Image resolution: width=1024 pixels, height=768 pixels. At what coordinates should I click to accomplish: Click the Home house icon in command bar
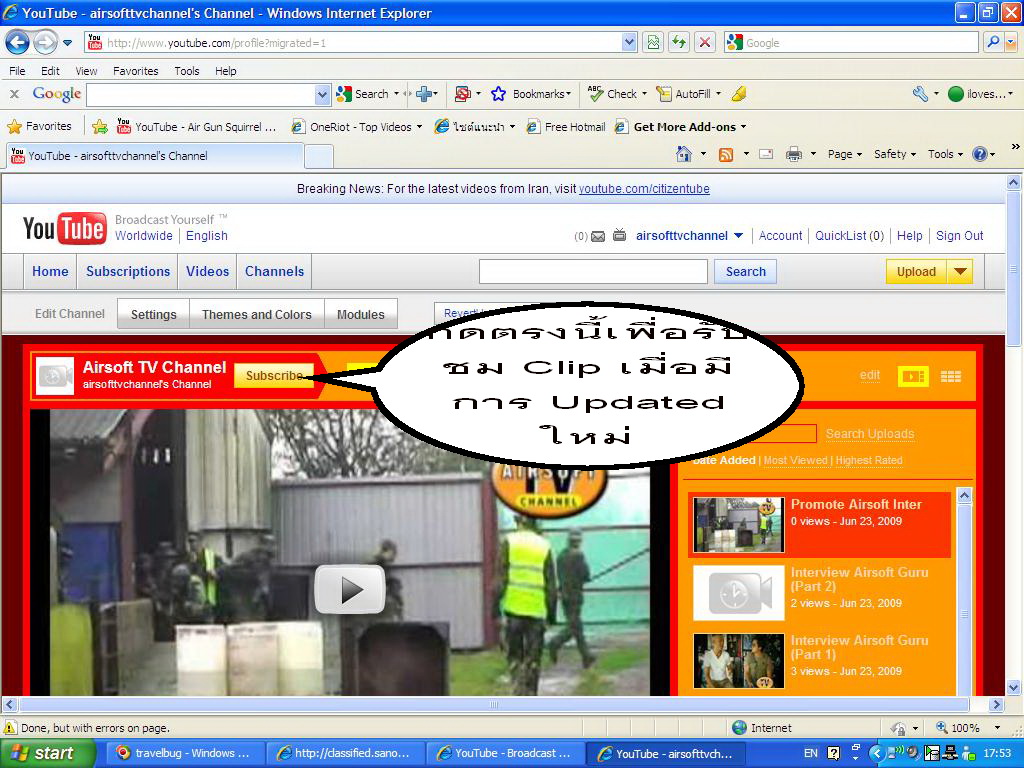point(684,154)
